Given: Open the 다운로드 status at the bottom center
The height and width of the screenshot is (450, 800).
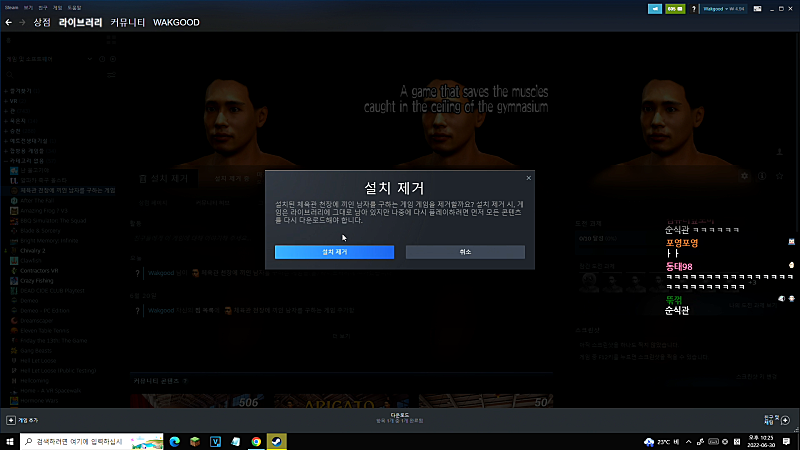Looking at the screenshot, I should 399,418.
